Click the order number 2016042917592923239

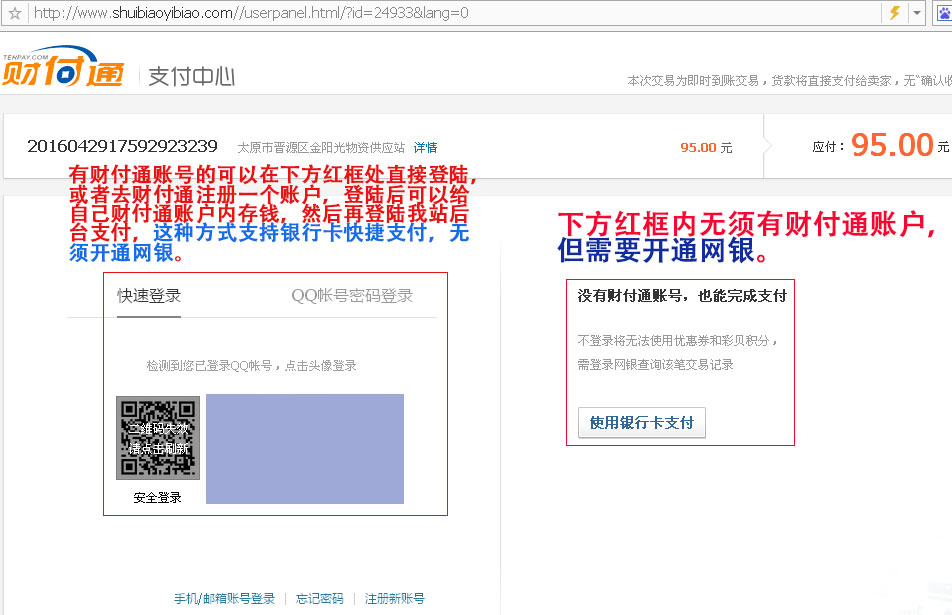coord(122,146)
